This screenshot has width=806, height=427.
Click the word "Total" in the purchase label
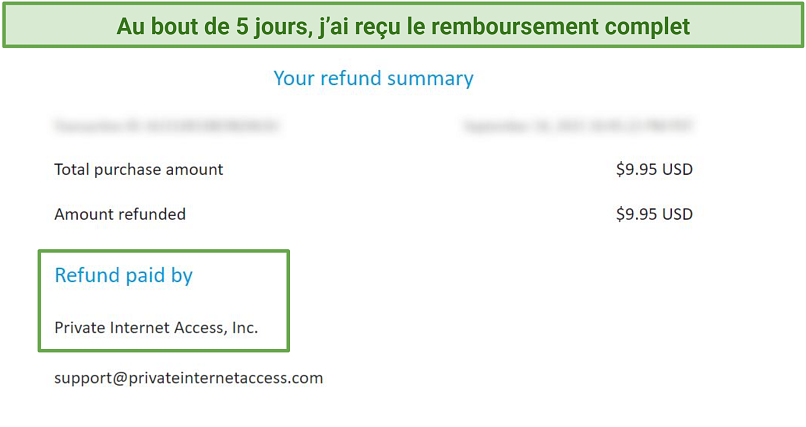71,170
